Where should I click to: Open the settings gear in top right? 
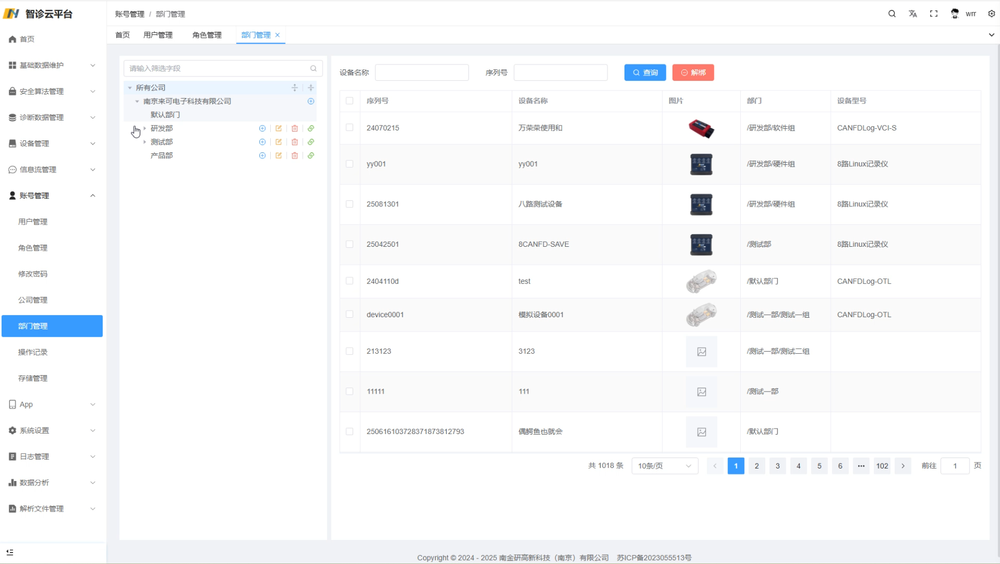point(991,14)
